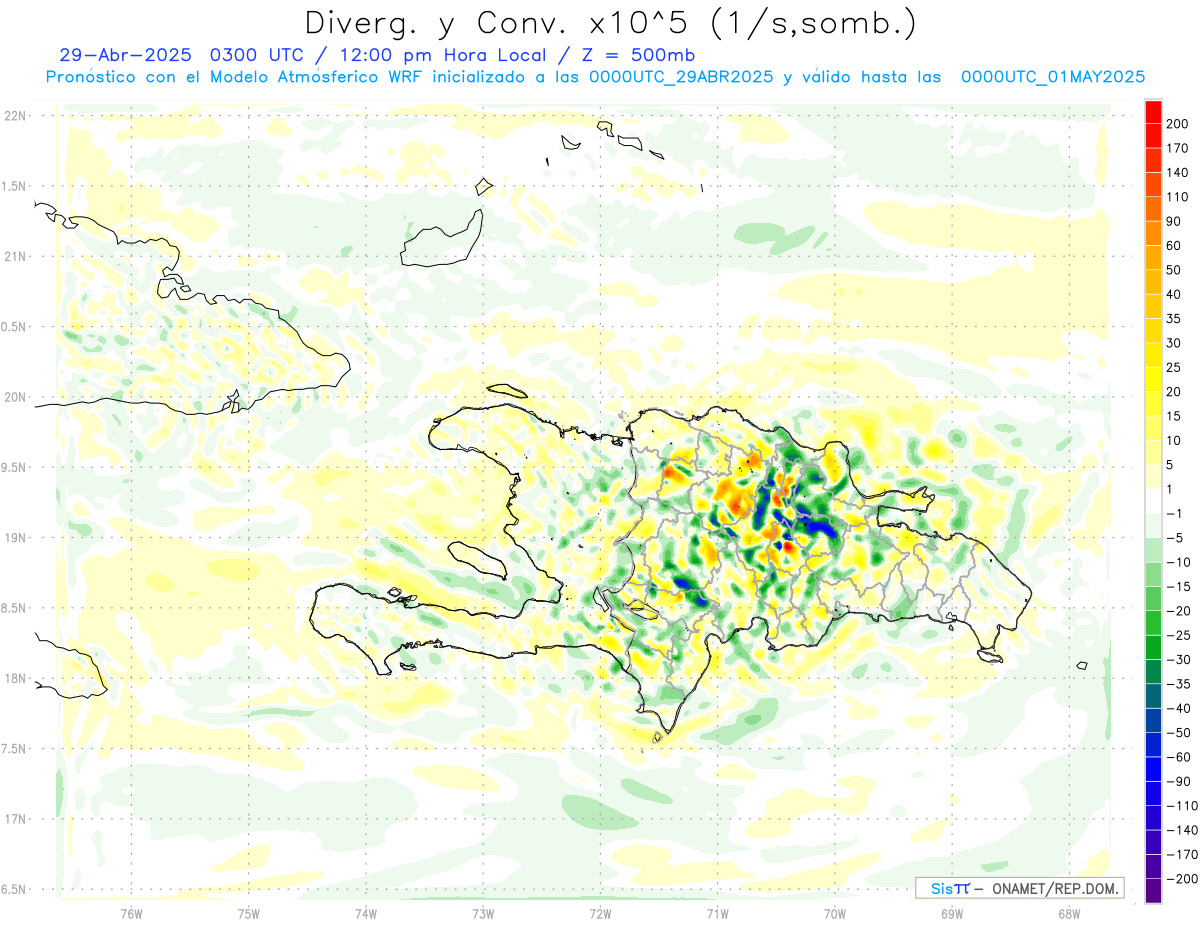The width and height of the screenshot is (1200, 927).
Task: Click the top red swatch of the colorbar
Action: 1154,111
